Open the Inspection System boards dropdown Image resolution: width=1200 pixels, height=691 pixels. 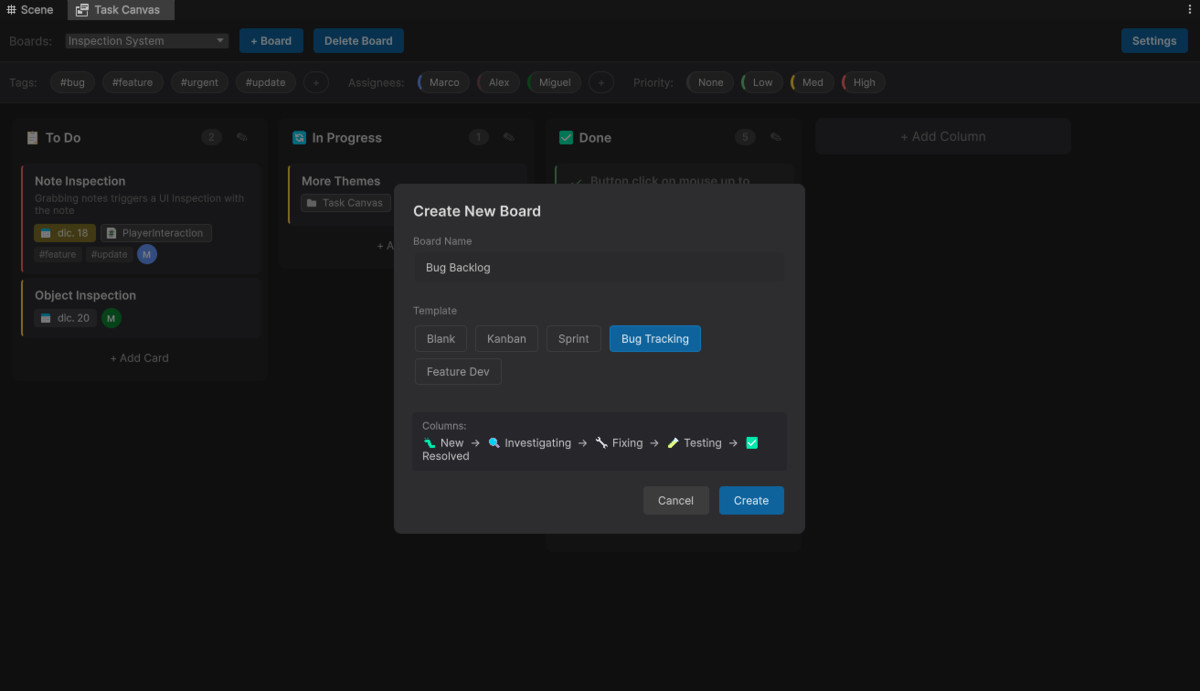point(145,40)
